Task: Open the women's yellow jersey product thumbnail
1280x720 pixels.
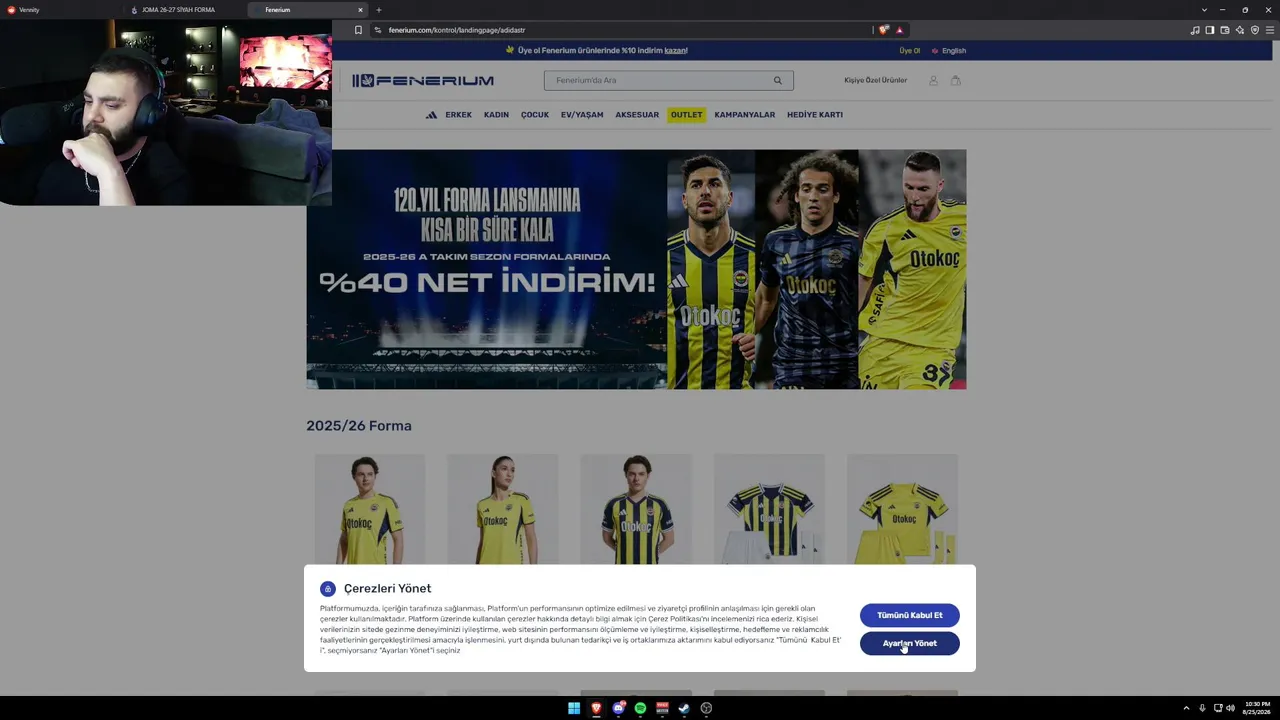Action: click(503, 509)
